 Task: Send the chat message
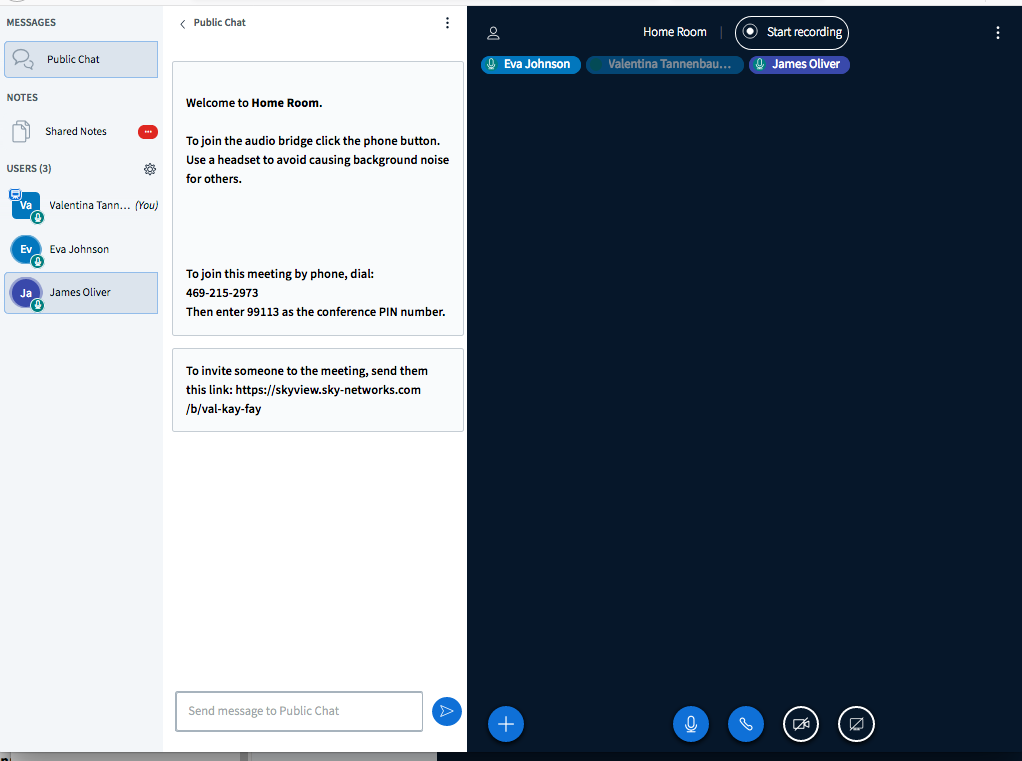click(x=446, y=711)
